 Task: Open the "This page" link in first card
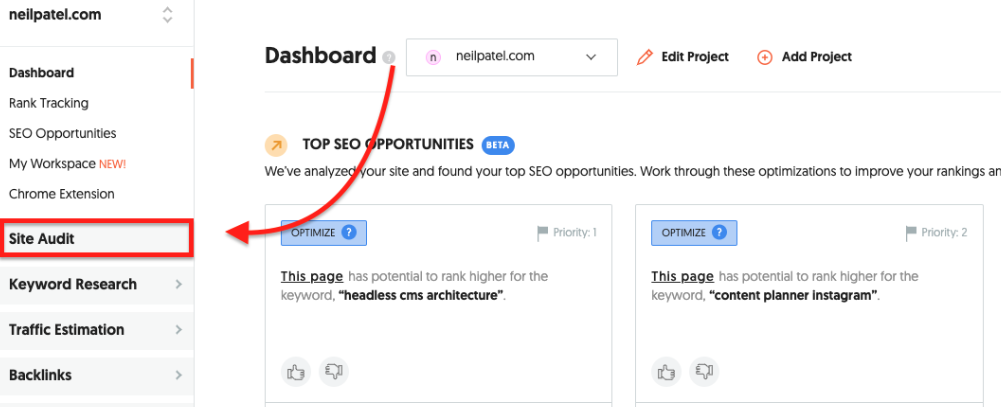pyautogui.click(x=312, y=277)
